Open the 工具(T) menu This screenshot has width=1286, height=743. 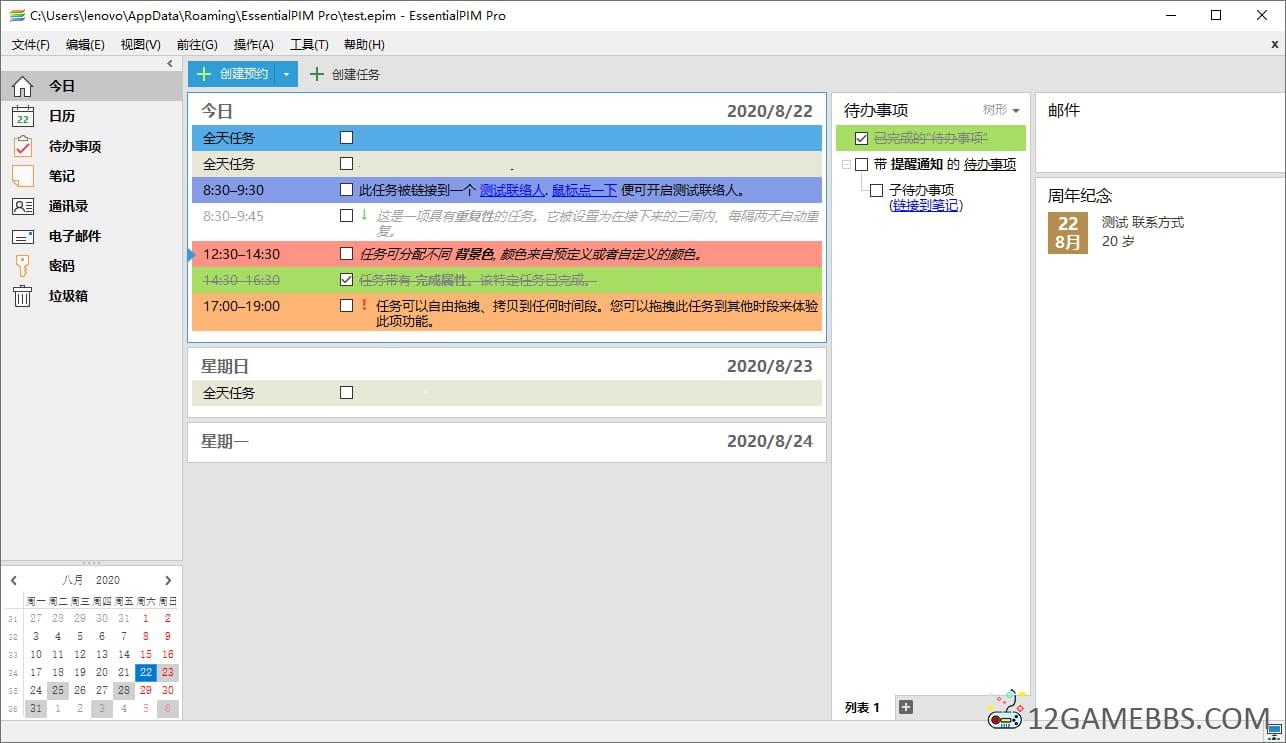pos(309,44)
